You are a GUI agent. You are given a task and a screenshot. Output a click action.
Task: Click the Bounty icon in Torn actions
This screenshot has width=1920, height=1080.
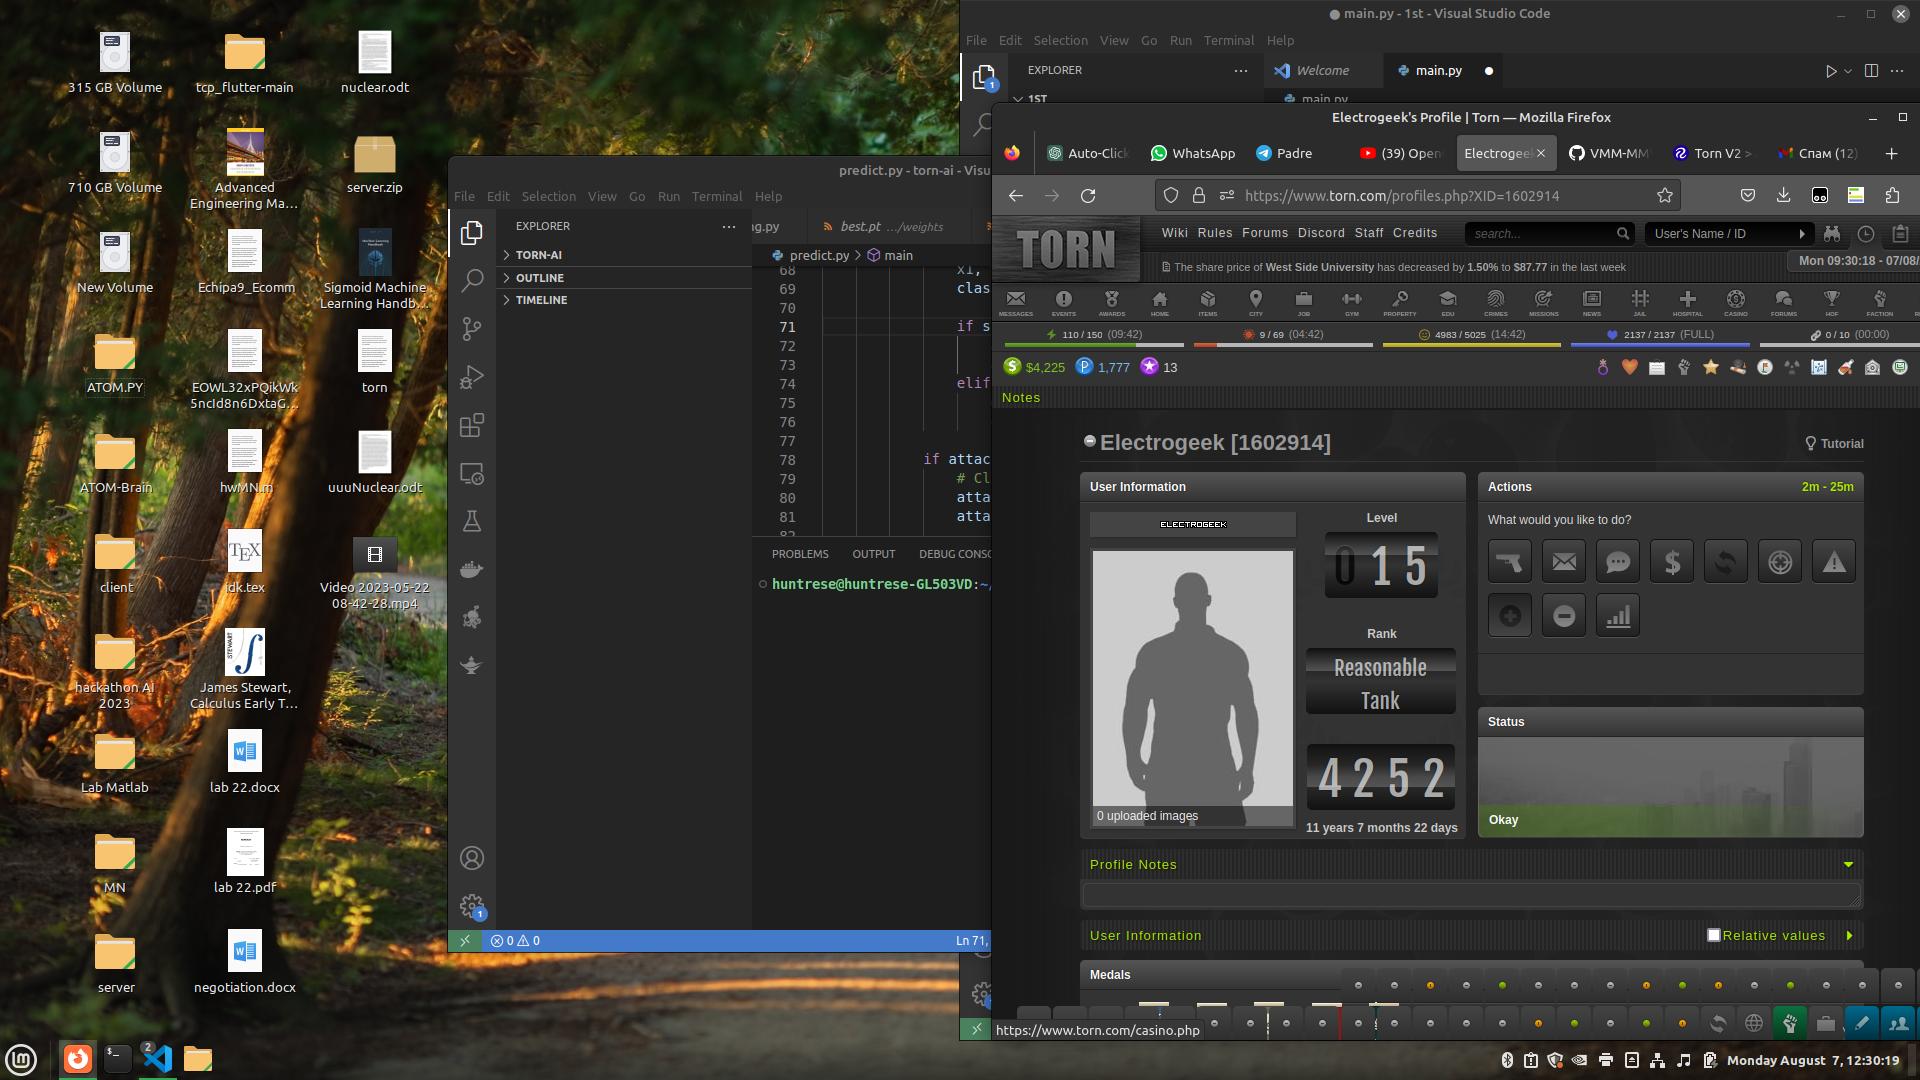point(1780,562)
